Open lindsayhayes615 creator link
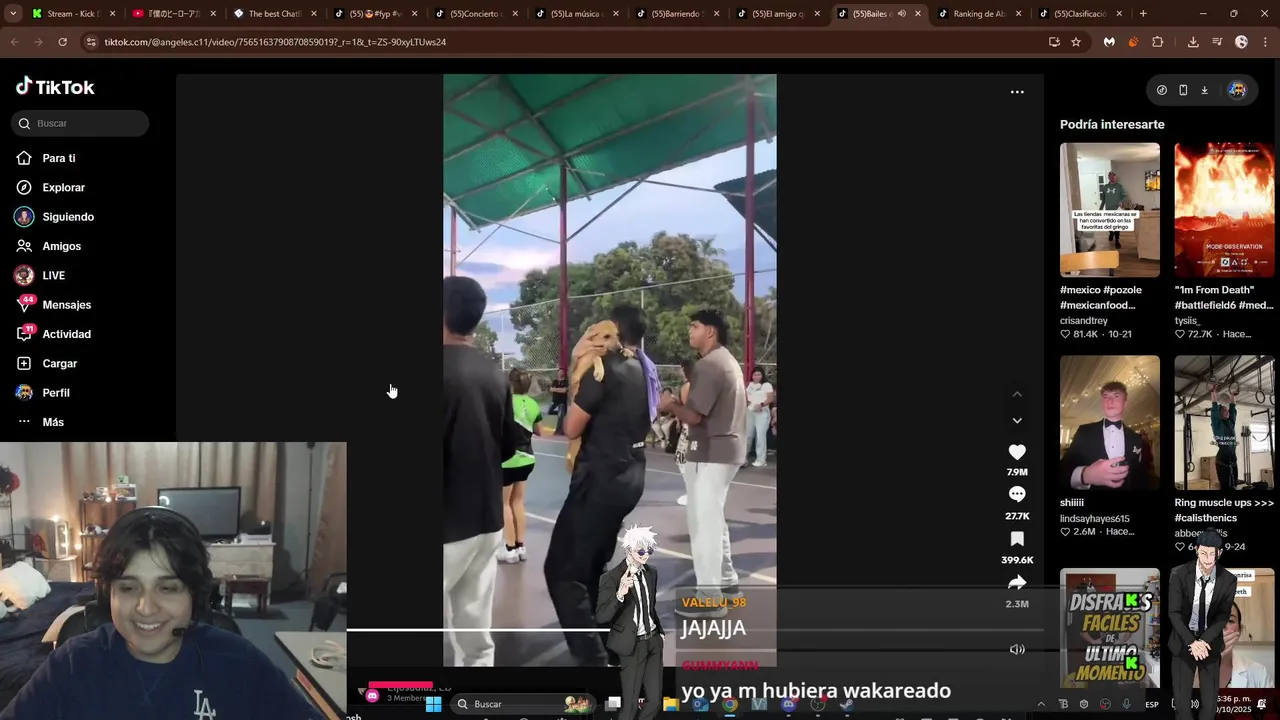Viewport: 1280px width, 720px height. point(1095,519)
